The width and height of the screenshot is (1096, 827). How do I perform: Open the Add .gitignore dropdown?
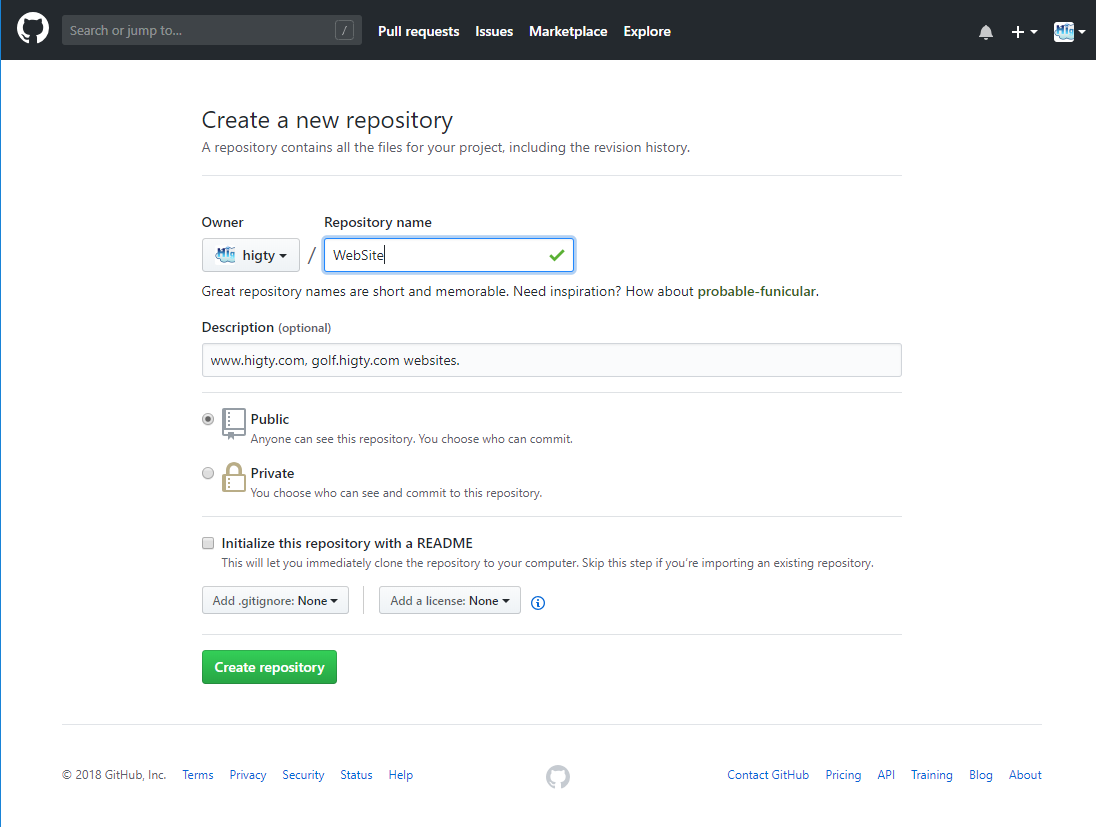[275, 600]
